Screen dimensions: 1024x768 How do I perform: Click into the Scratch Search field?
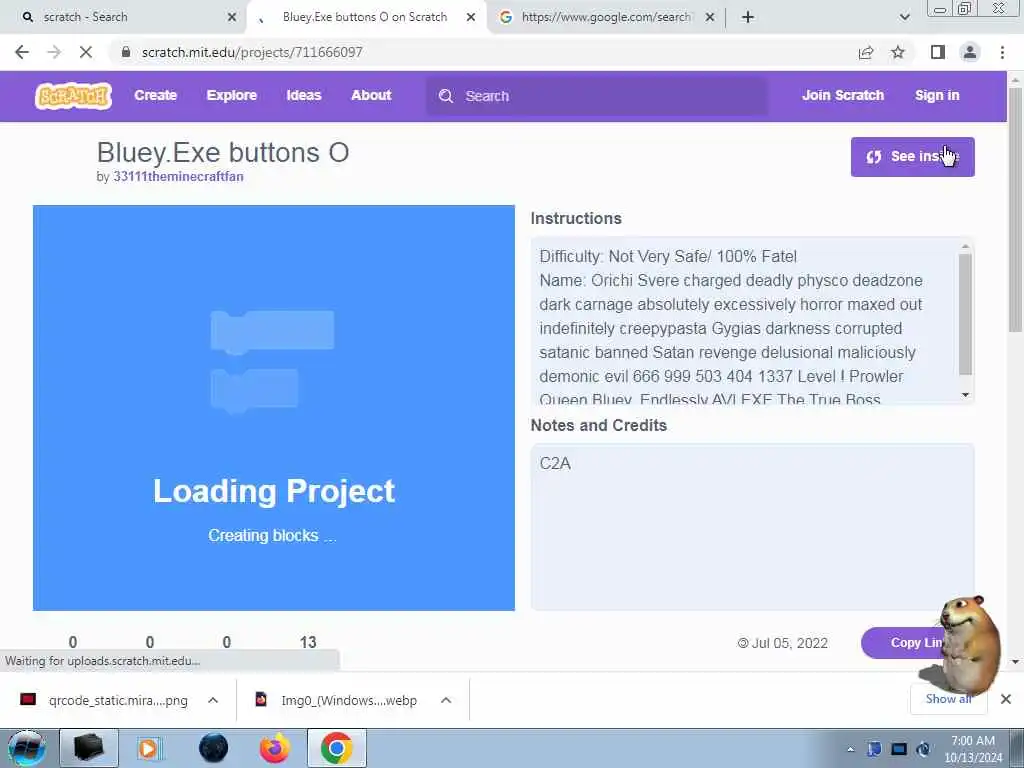pyautogui.click(x=597, y=96)
